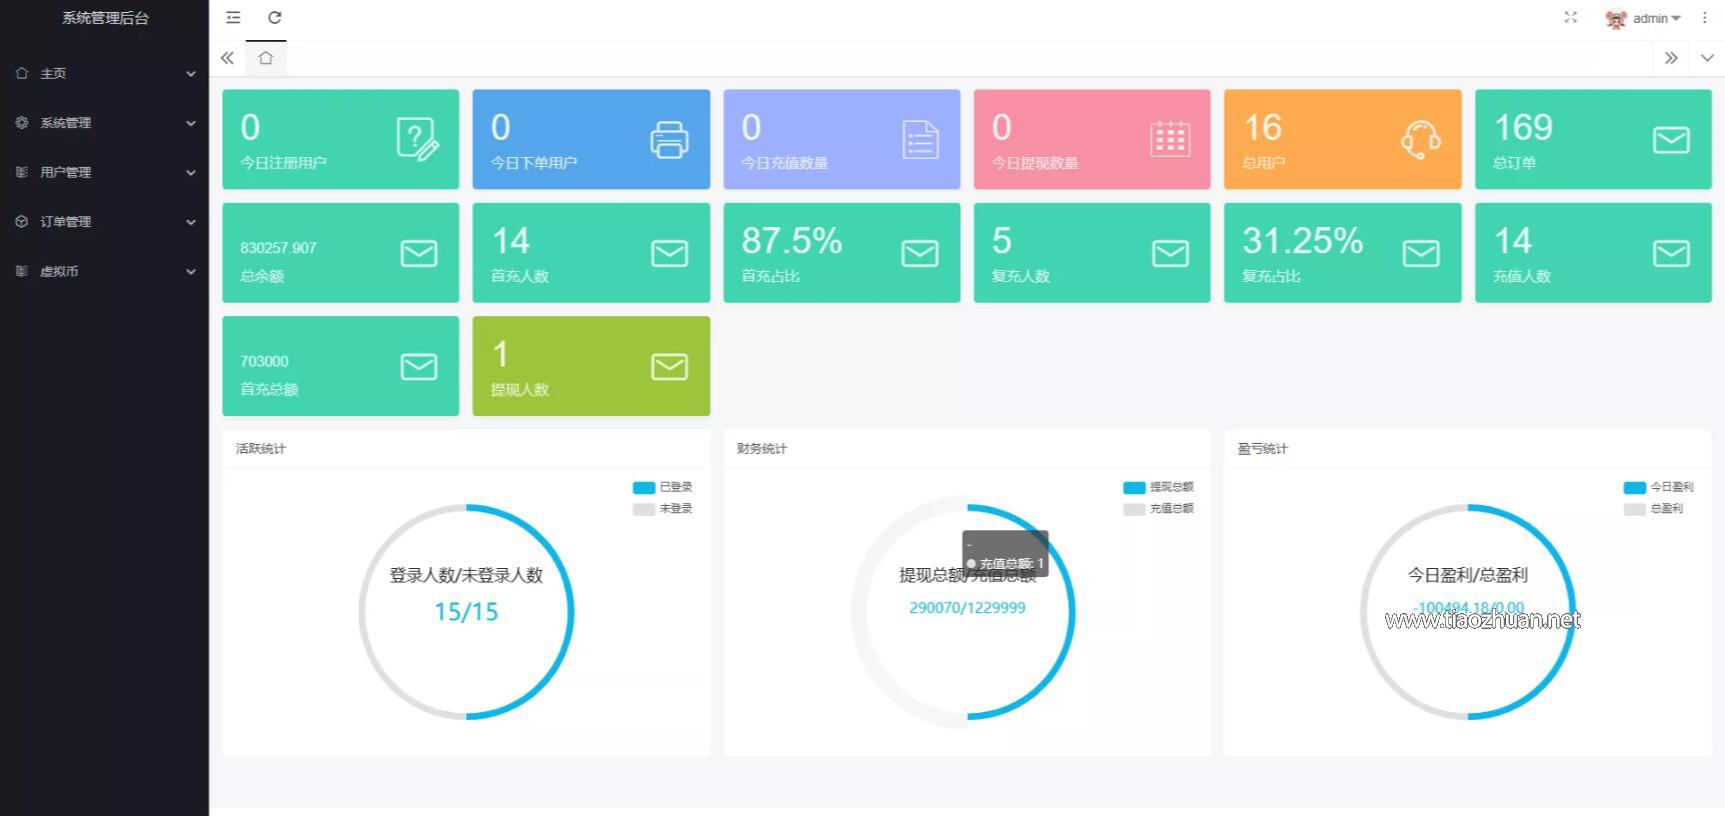Click the home tab icon
1725x816 pixels.
coord(266,58)
